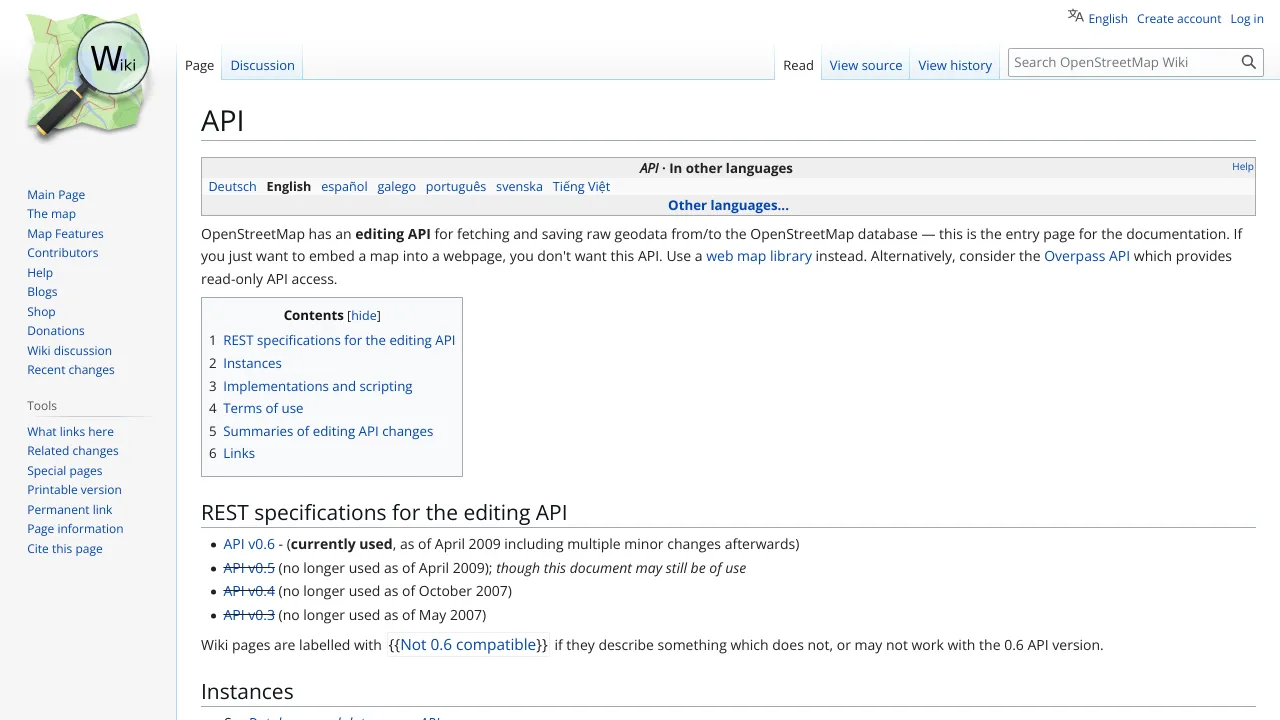Open Not 0.6 compatible template link
Viewport: 1280px width, 720px height.
click(468, 645)
